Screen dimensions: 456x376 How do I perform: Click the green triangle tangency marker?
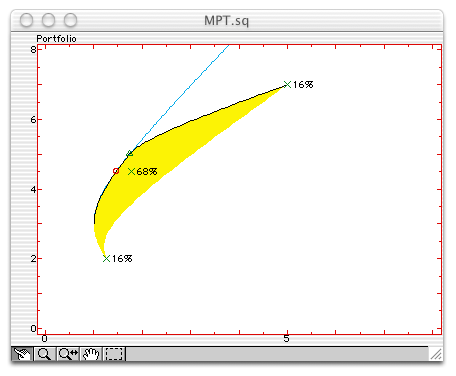click(130, 154)
